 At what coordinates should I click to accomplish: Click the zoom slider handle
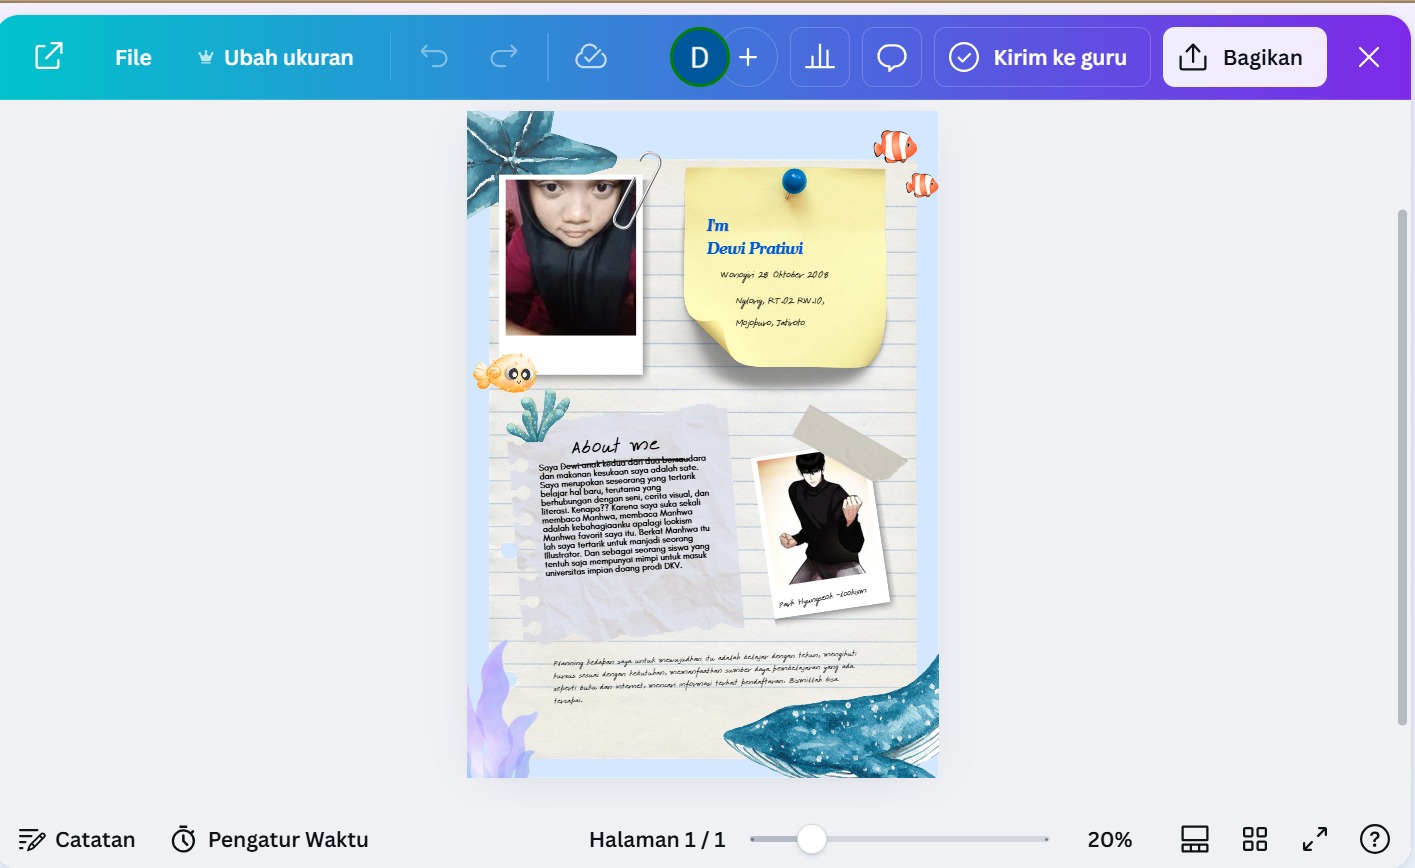(811, 839)
